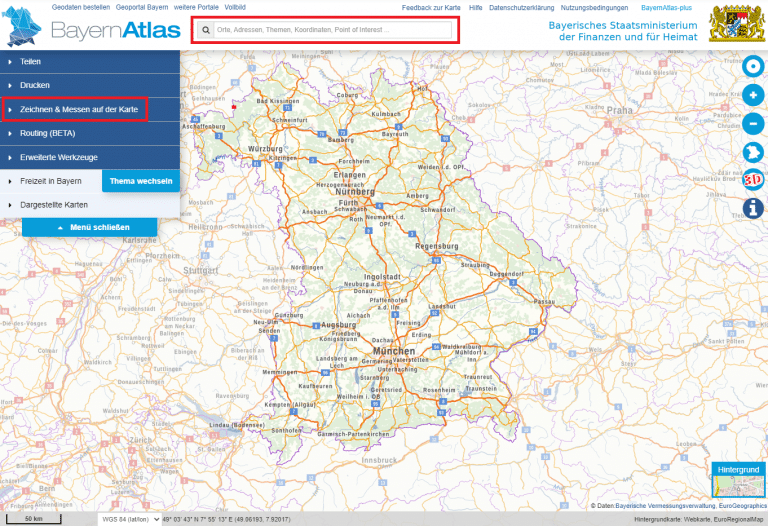Click the Würzburg label on the map
Viewport: 768px width, 526px height.
[x=265, y=149]
